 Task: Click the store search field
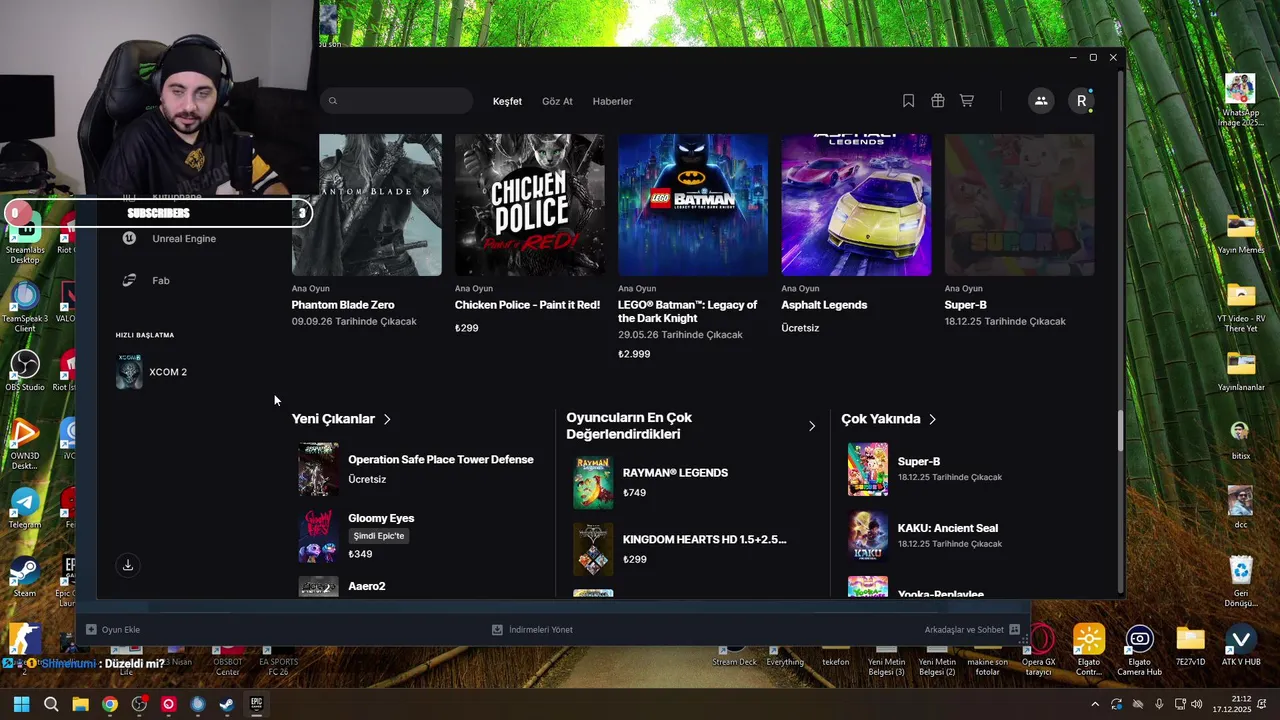pos(397,101)
